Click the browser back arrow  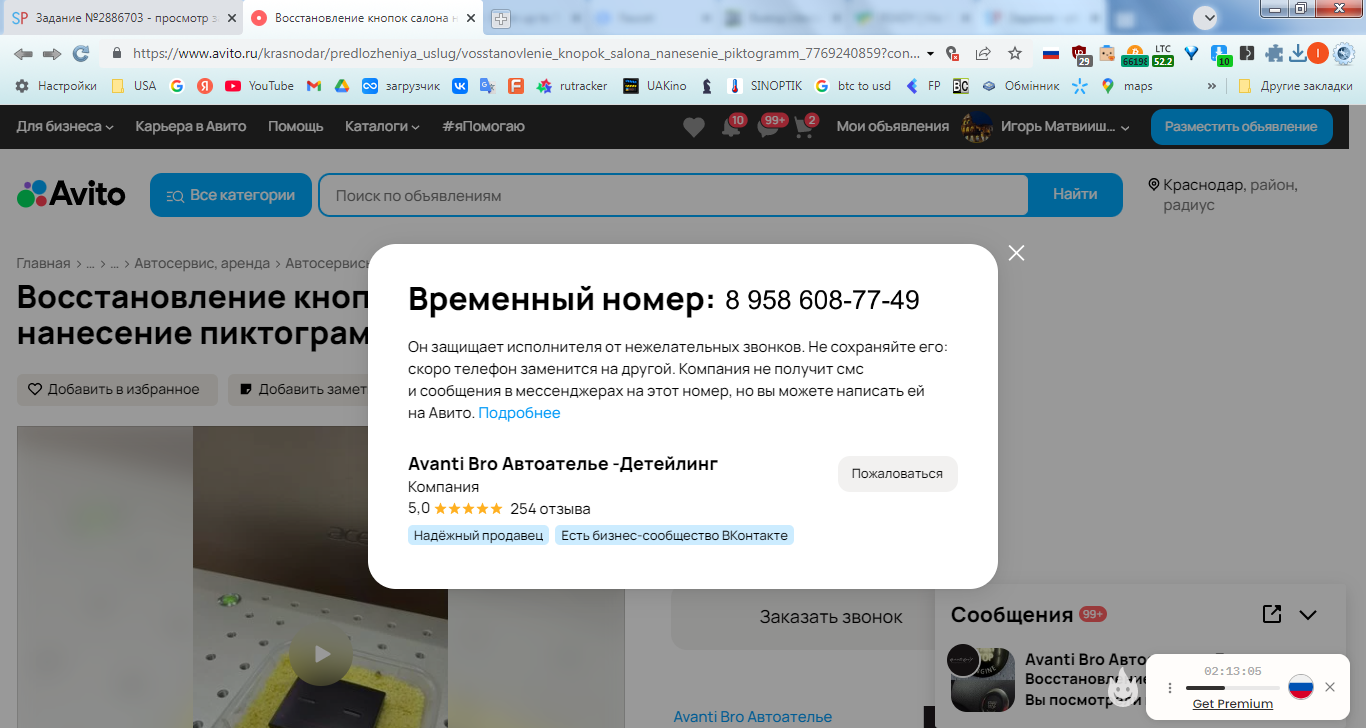coord(24,53)
